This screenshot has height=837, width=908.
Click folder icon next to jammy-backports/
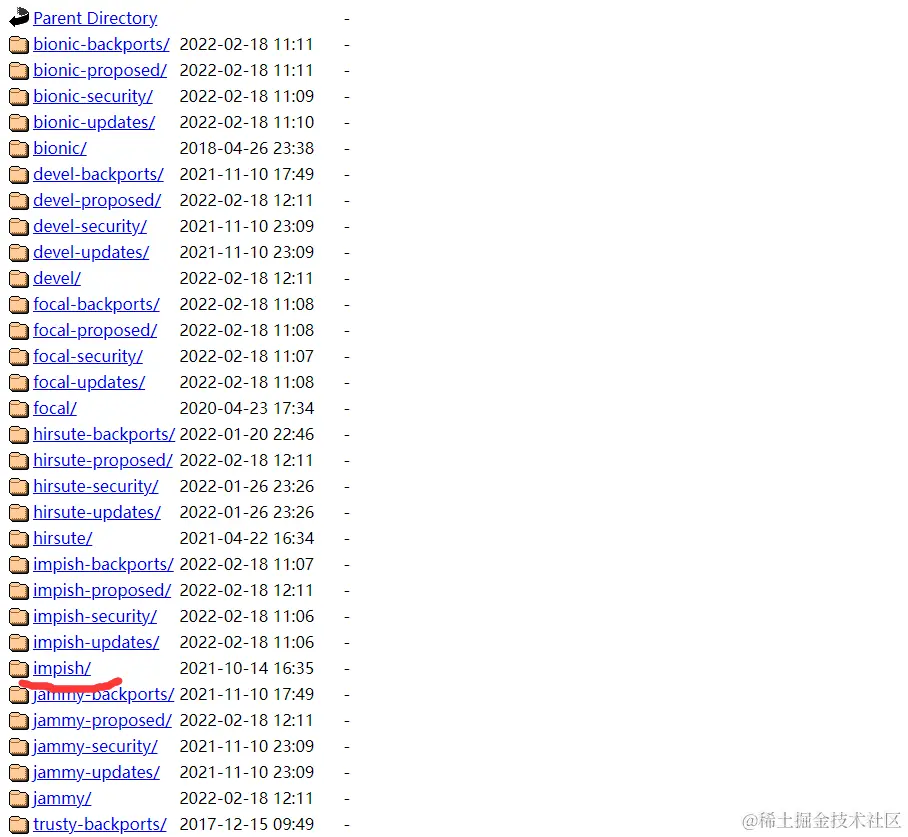pyautogui.click(x=19, y=695)
